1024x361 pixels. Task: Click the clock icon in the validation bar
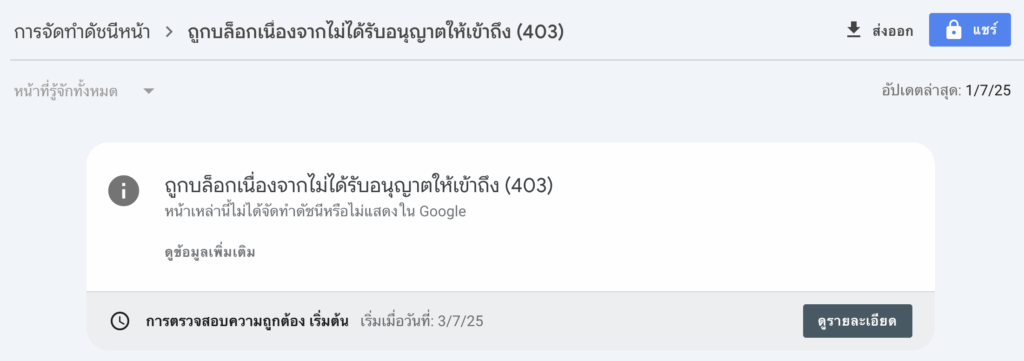pyautogui.click(x=120, y=321)
